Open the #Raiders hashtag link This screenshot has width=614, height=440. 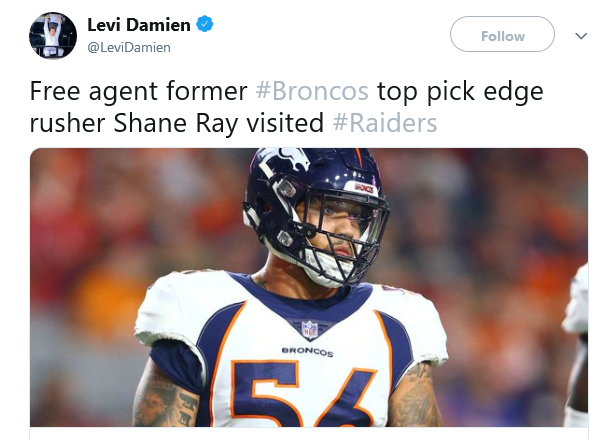[385, 123]
